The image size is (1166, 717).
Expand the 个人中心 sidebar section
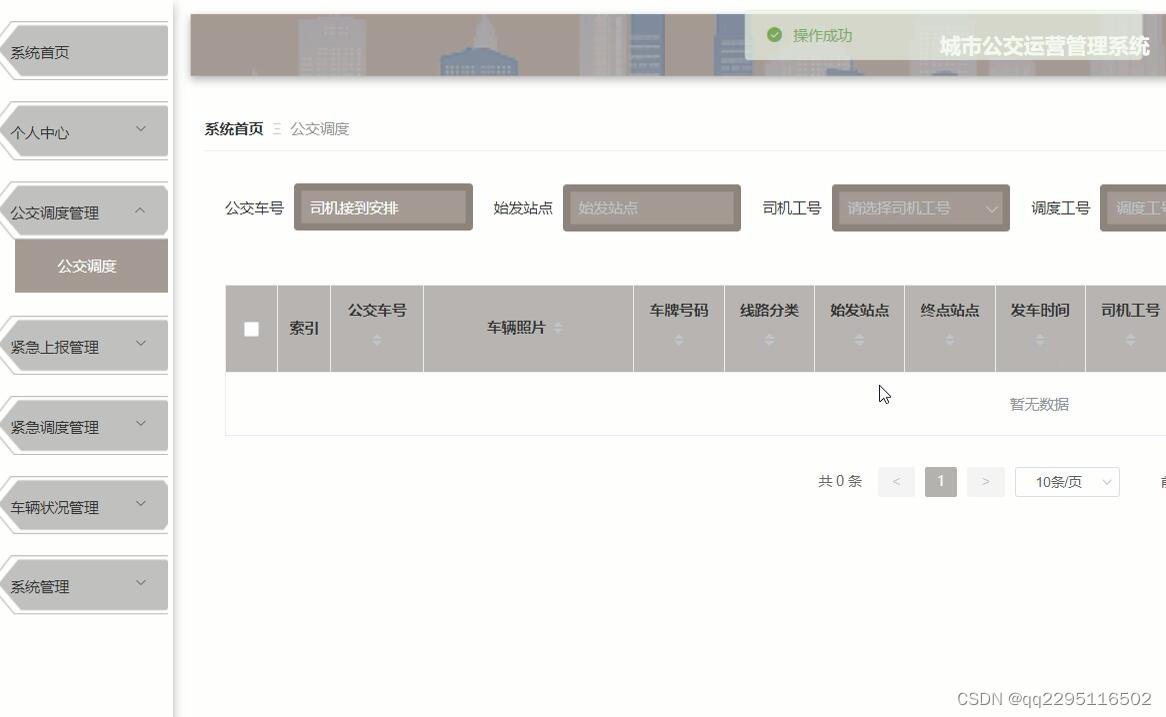coord(85,131)
